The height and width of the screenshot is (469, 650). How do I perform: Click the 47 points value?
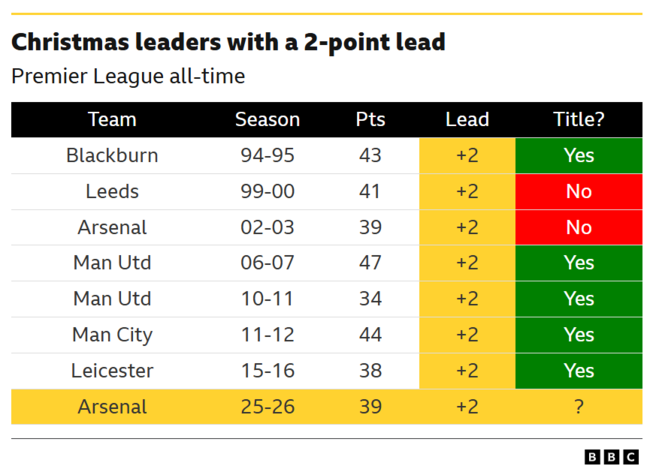[x=370, y=263]
